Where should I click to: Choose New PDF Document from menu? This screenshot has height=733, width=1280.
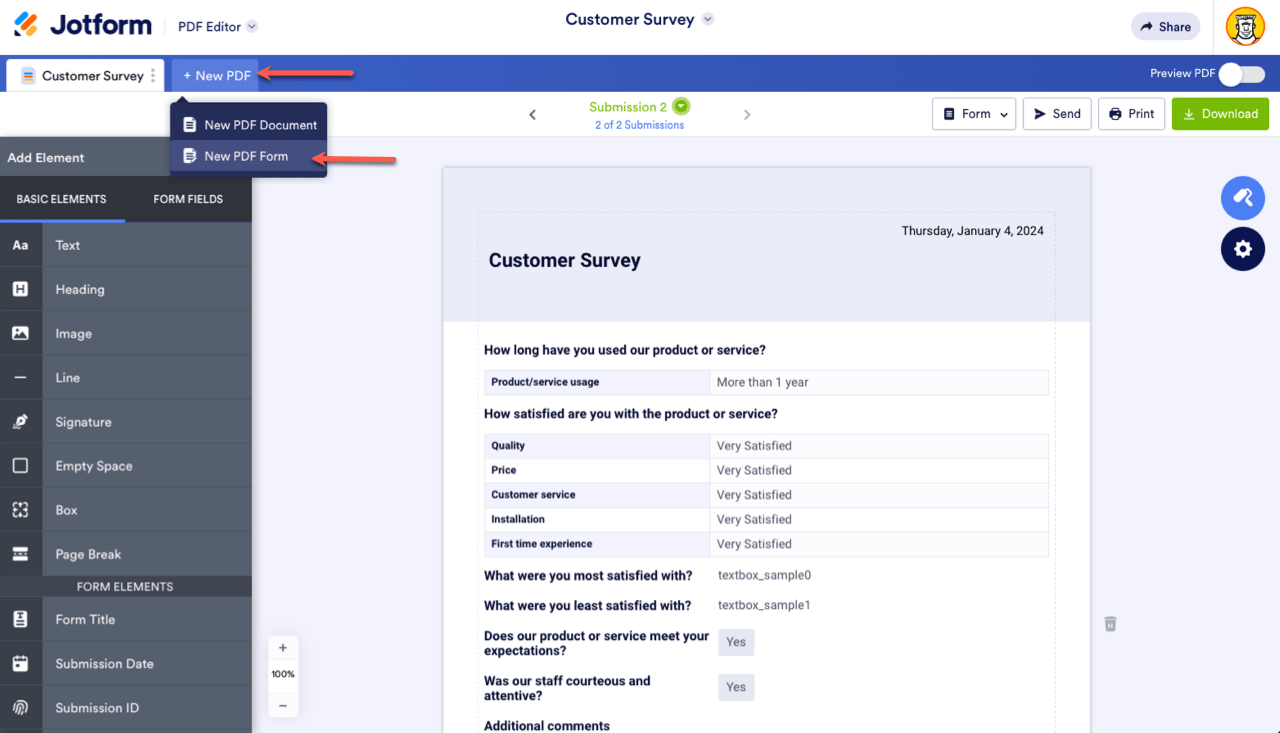pos(249,125)
